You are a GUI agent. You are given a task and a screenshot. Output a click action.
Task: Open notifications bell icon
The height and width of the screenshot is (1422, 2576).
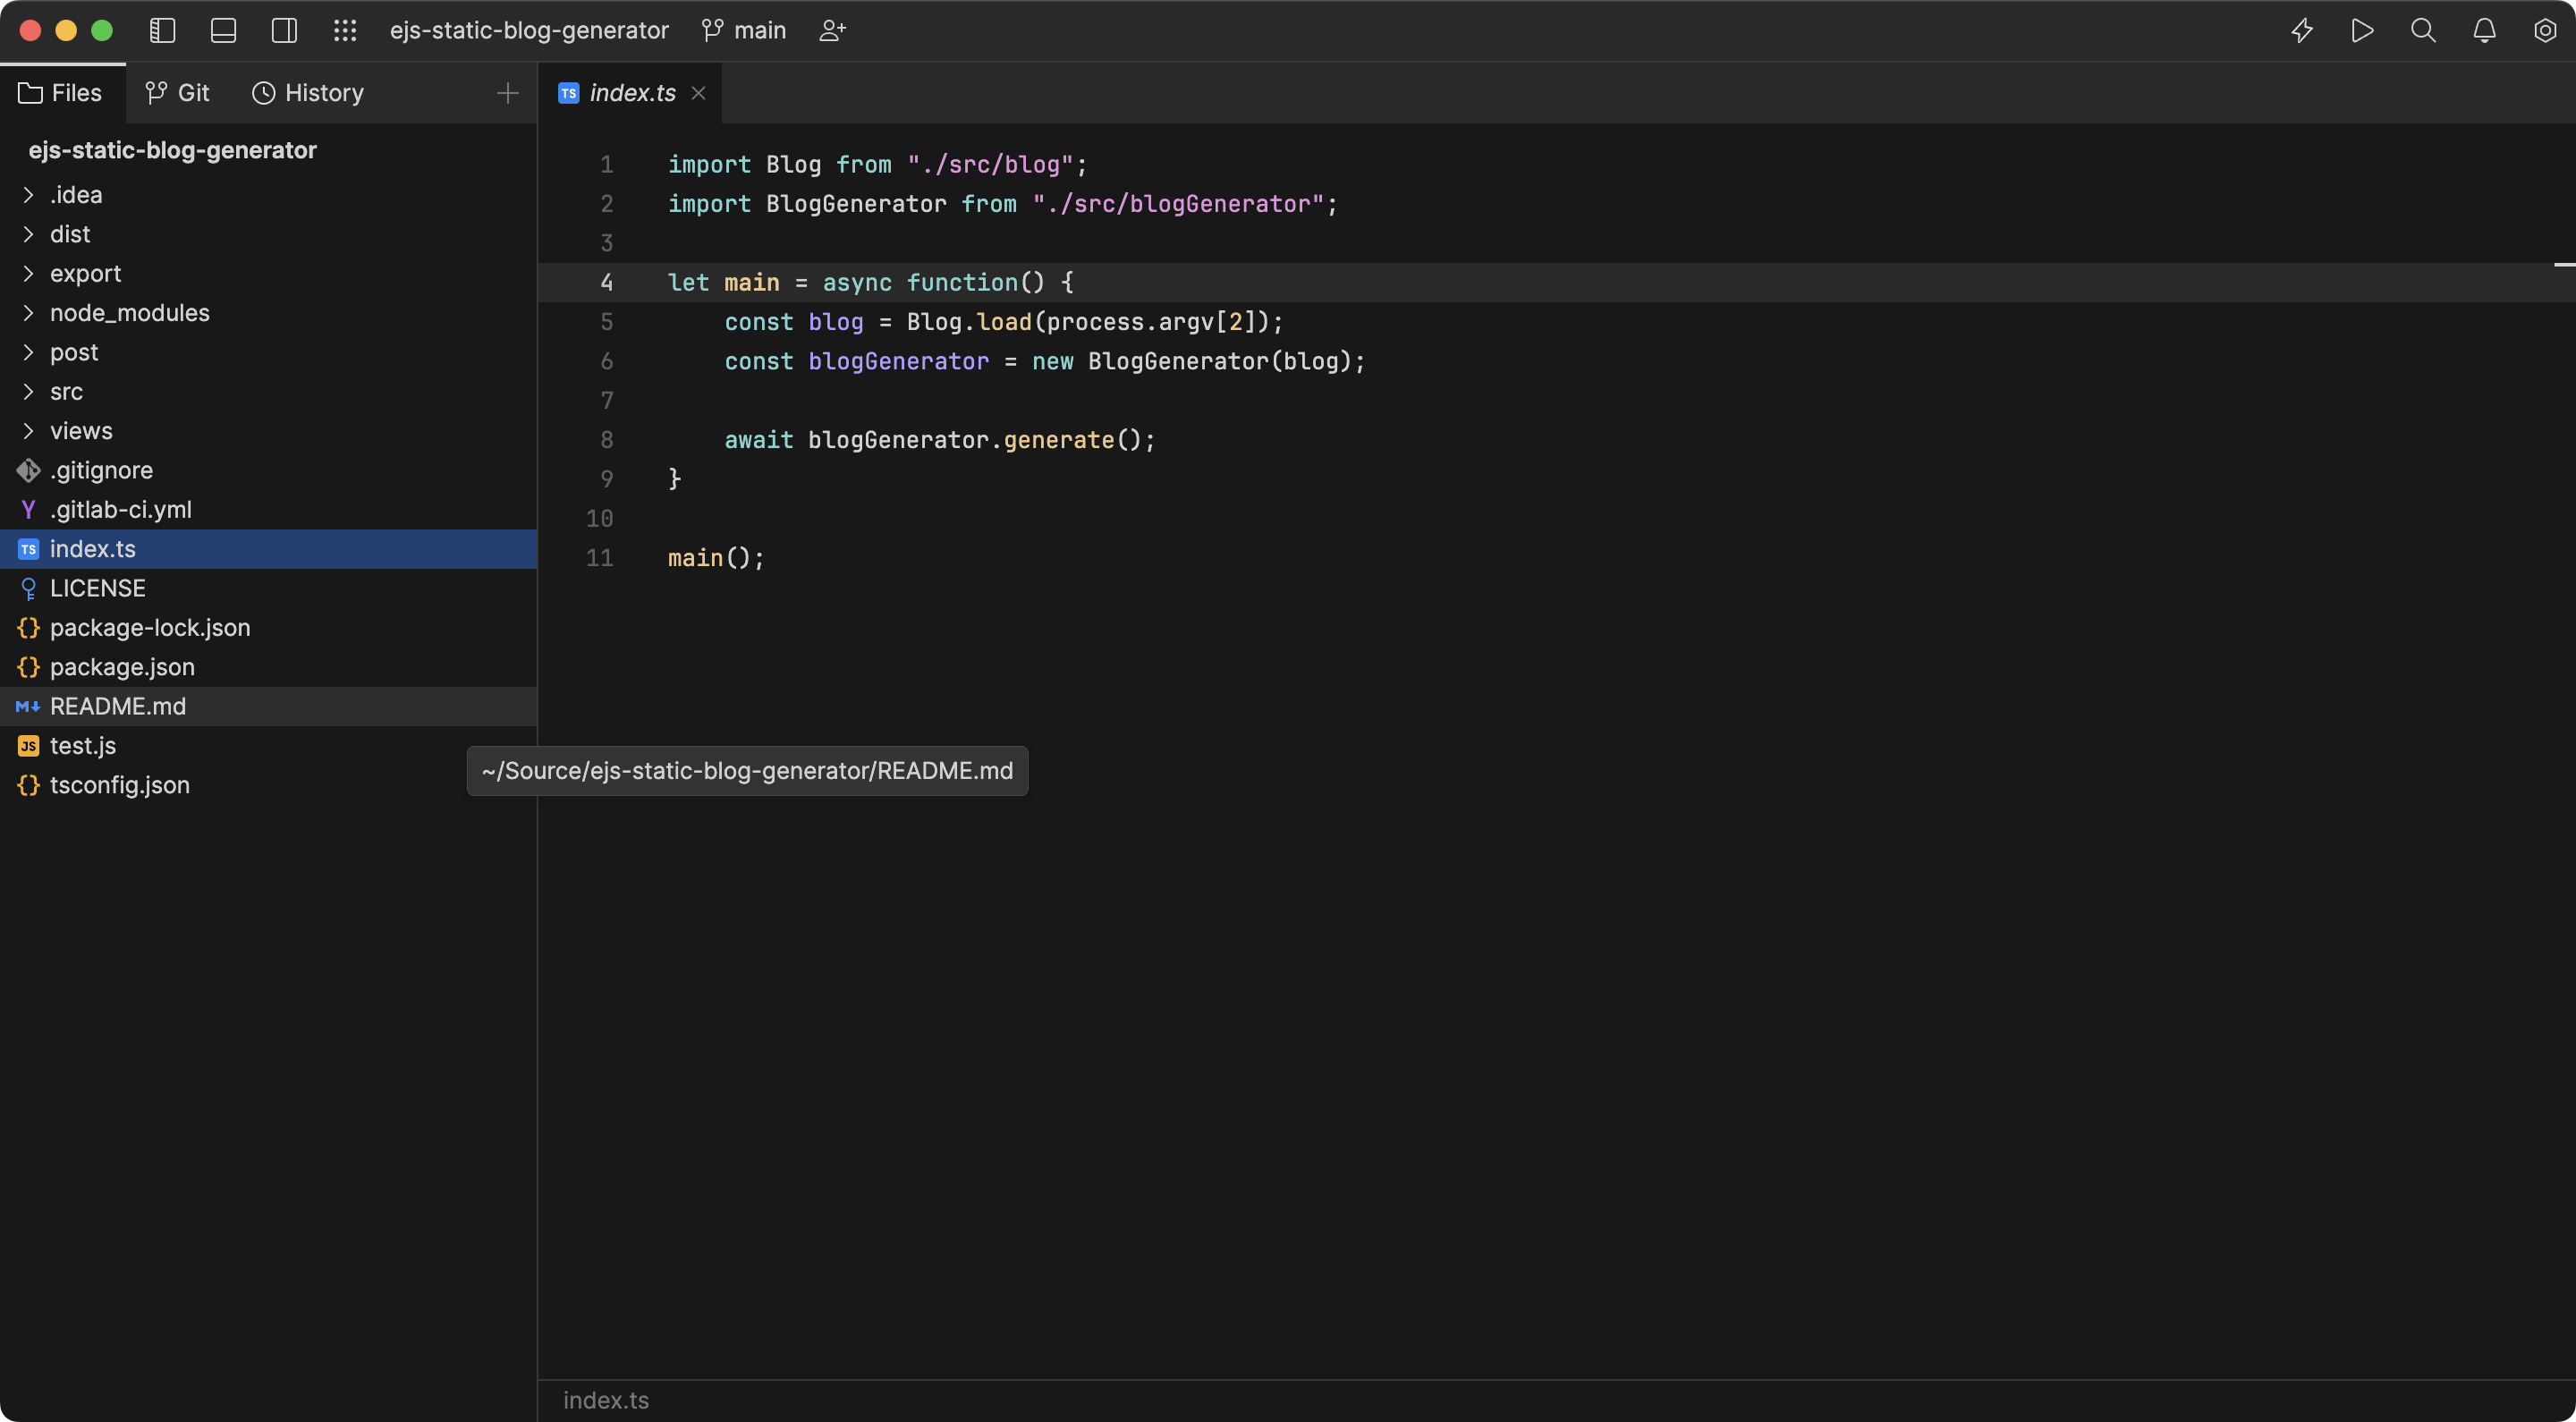2484,31
